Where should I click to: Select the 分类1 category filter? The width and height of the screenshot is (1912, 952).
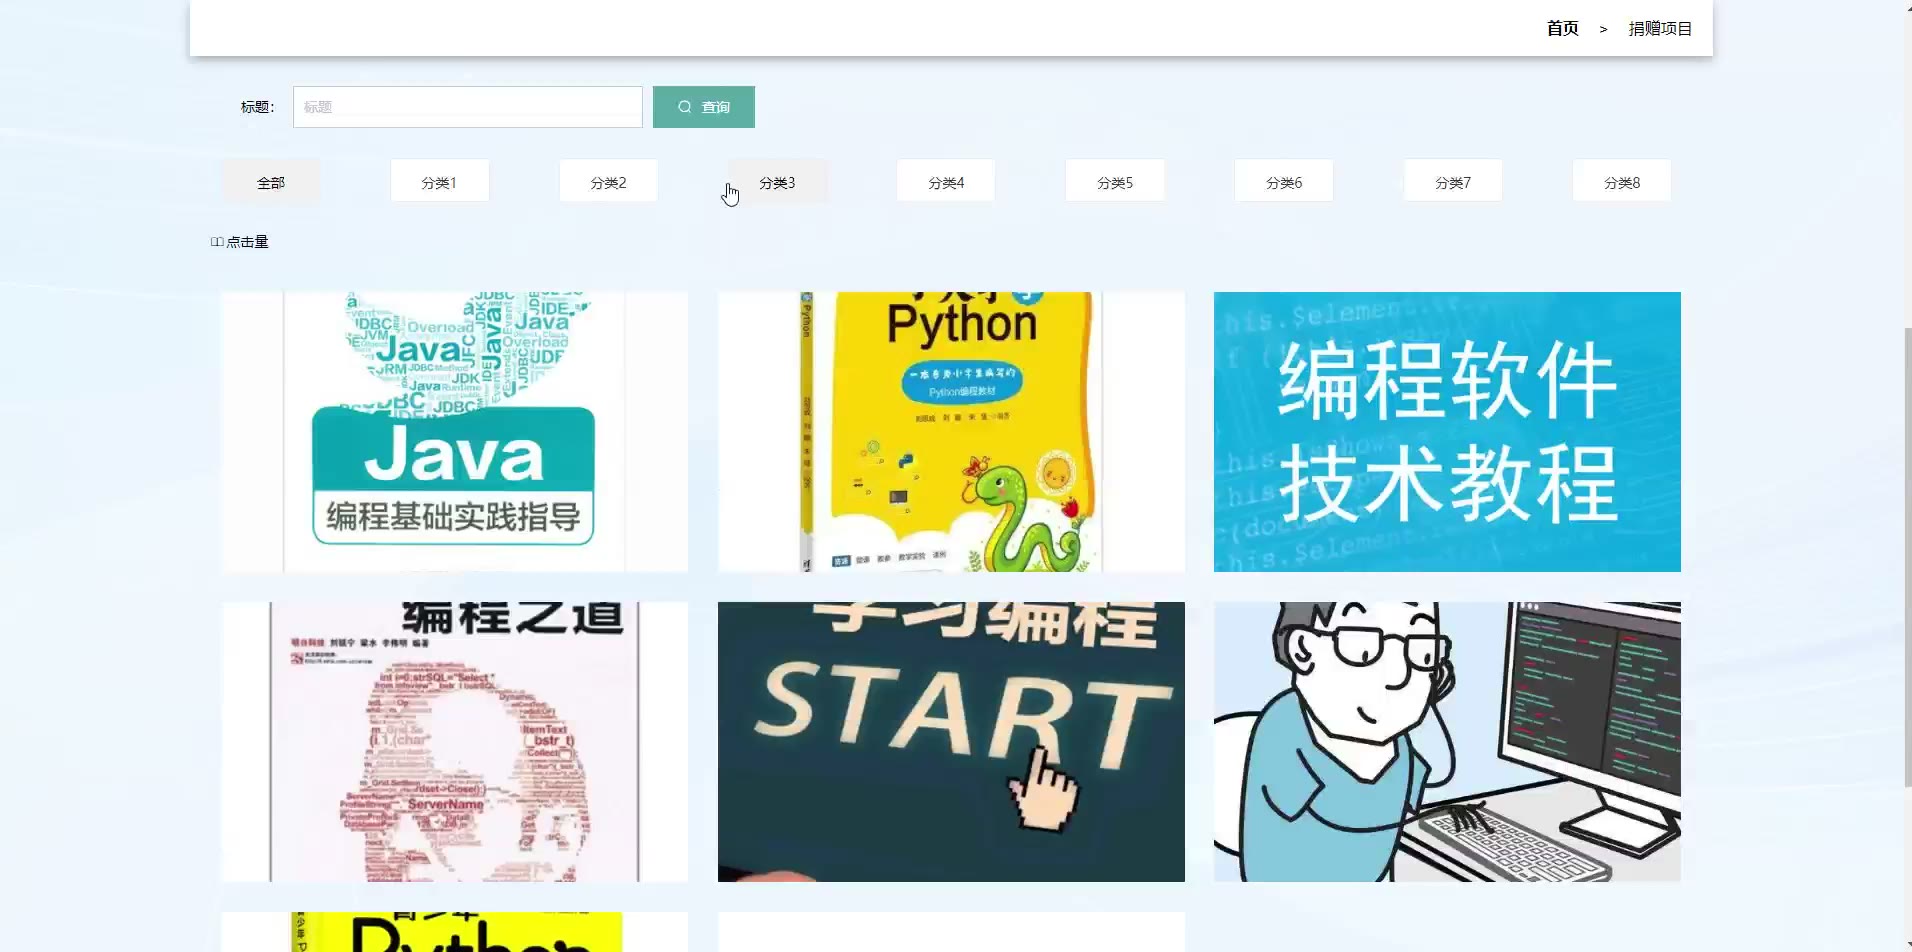[439, 182]
